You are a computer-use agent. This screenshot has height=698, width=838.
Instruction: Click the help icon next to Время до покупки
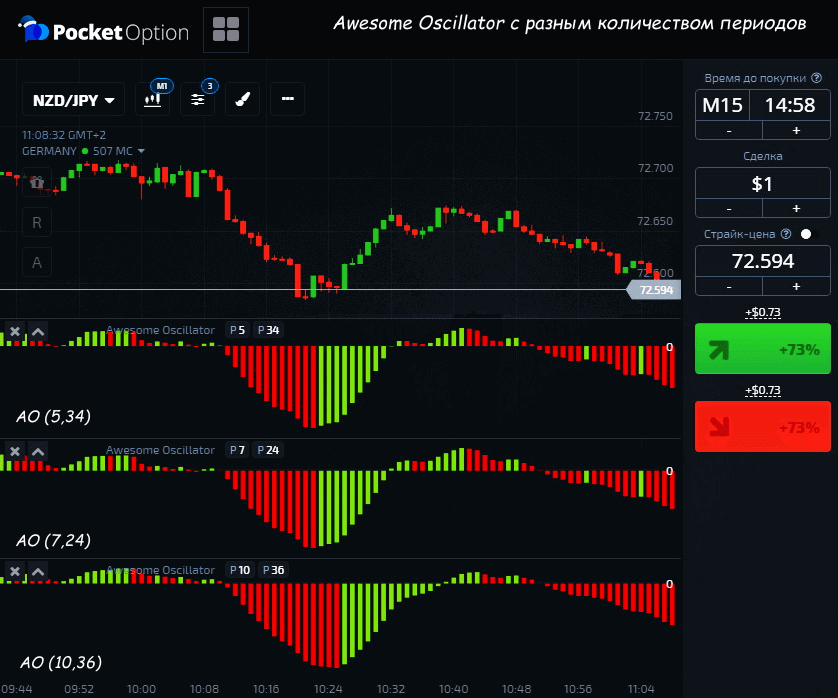click(816, 77)
